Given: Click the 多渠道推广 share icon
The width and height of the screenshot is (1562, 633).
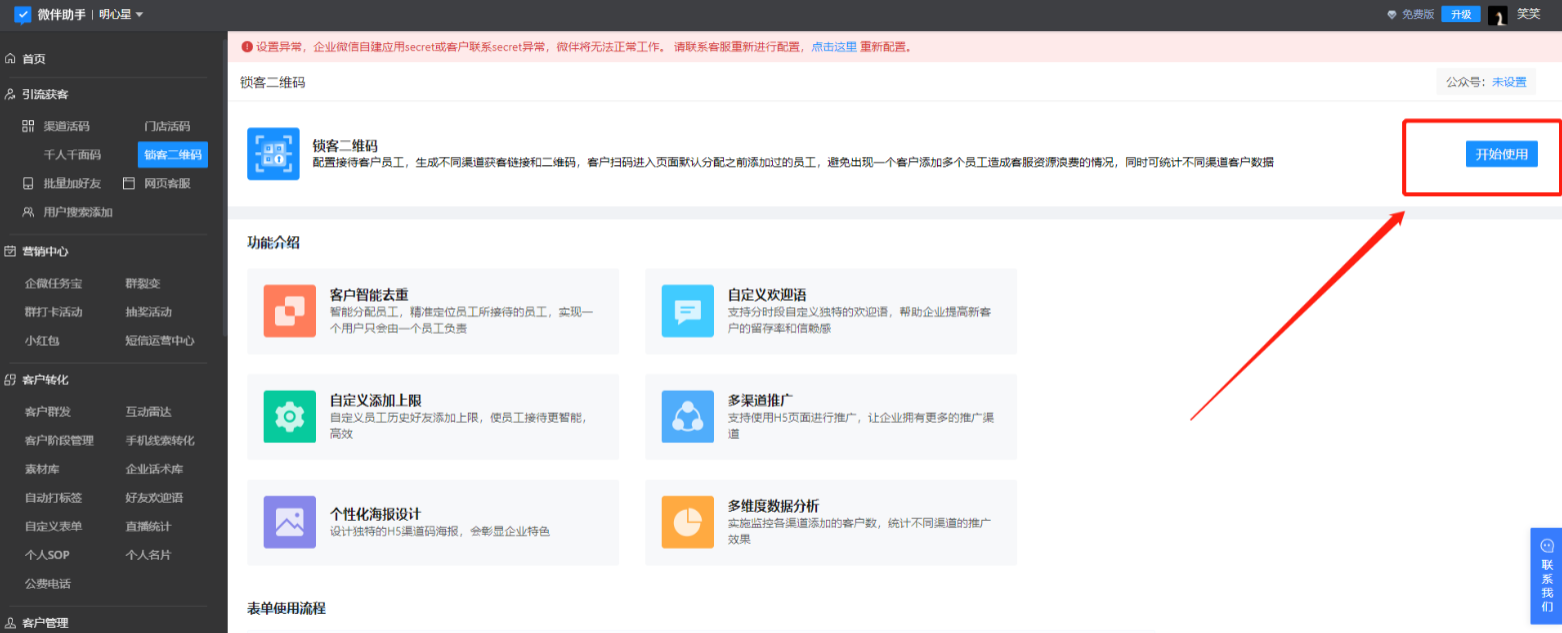Looking at the screenshot, I should (x=688, y=417).
